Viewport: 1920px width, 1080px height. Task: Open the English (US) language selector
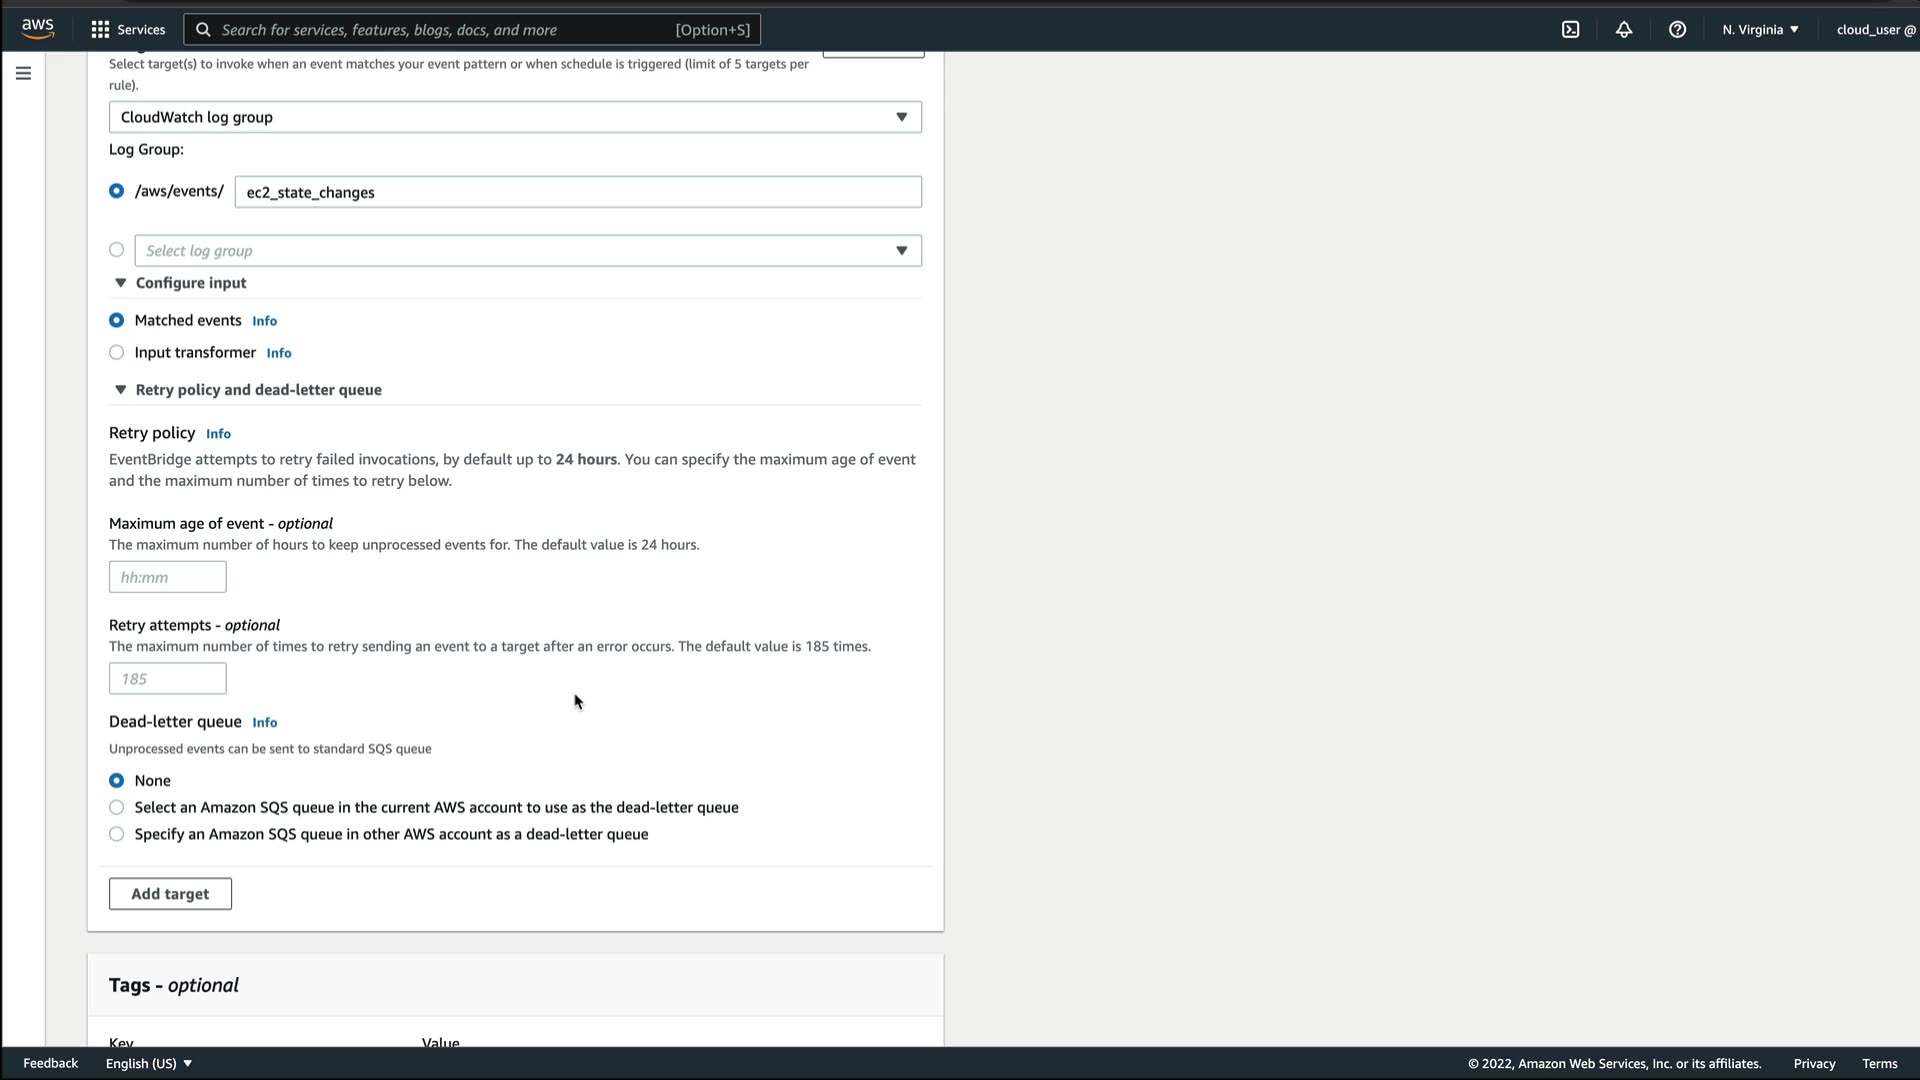tap(148, 1063)
